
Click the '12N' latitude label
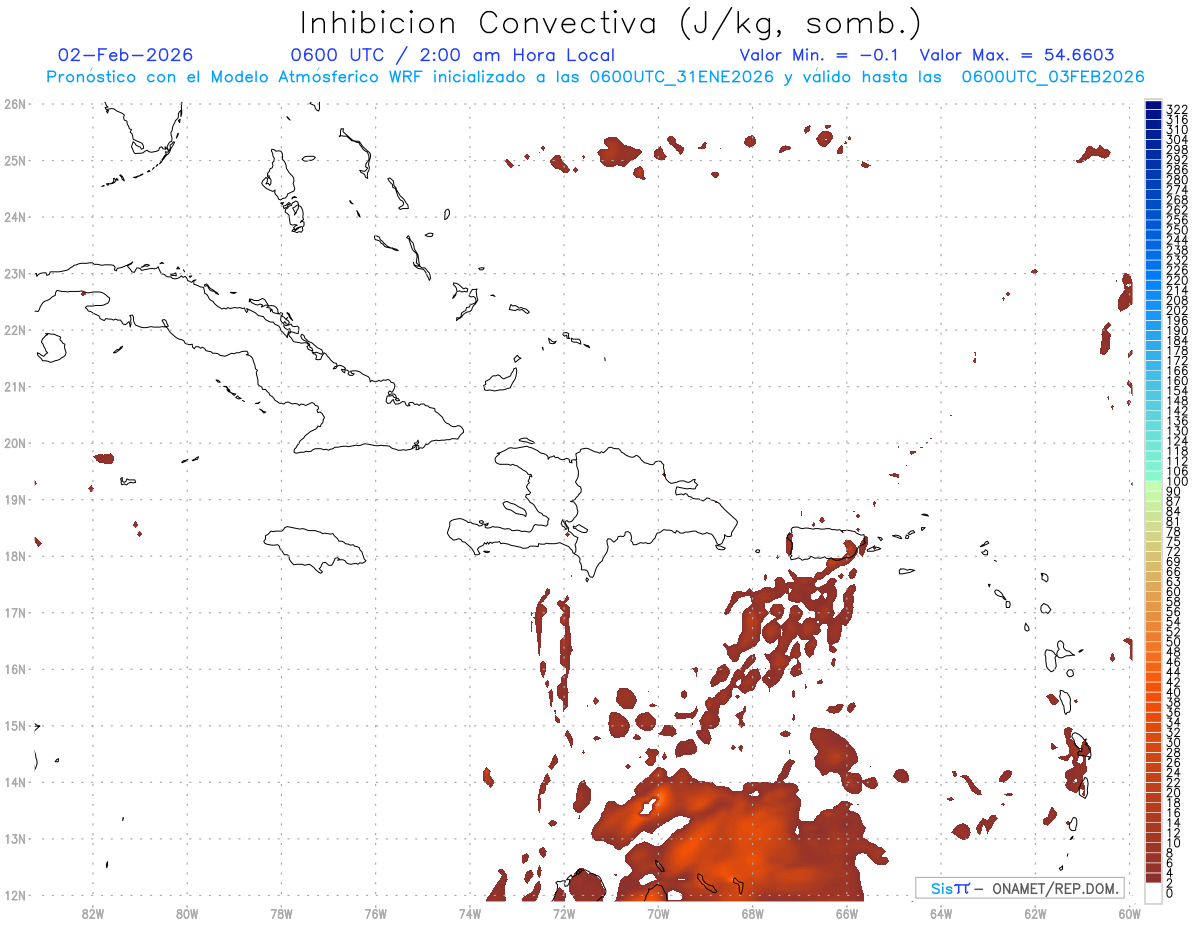[x=15, y=895]
